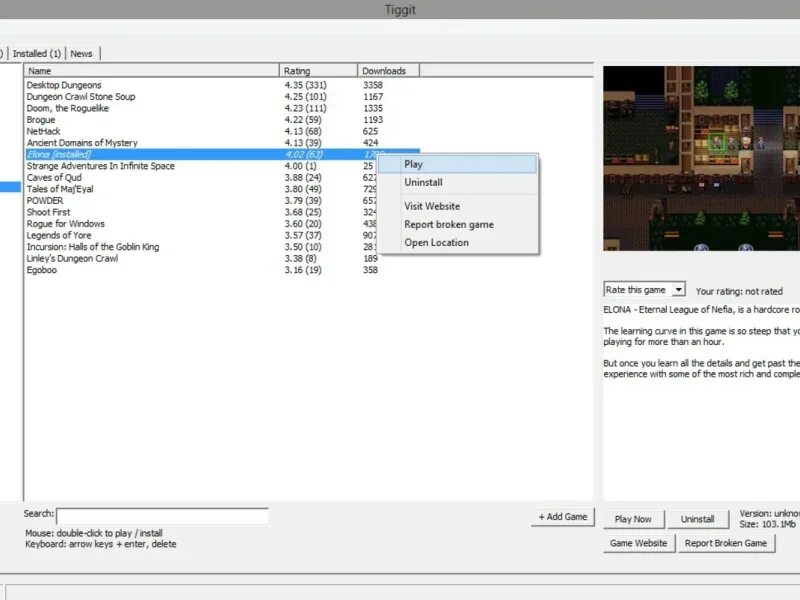Select Uninstall from the context menu
Screen dimensions: 800x600
pyautogui.click(x=458, y=182)
